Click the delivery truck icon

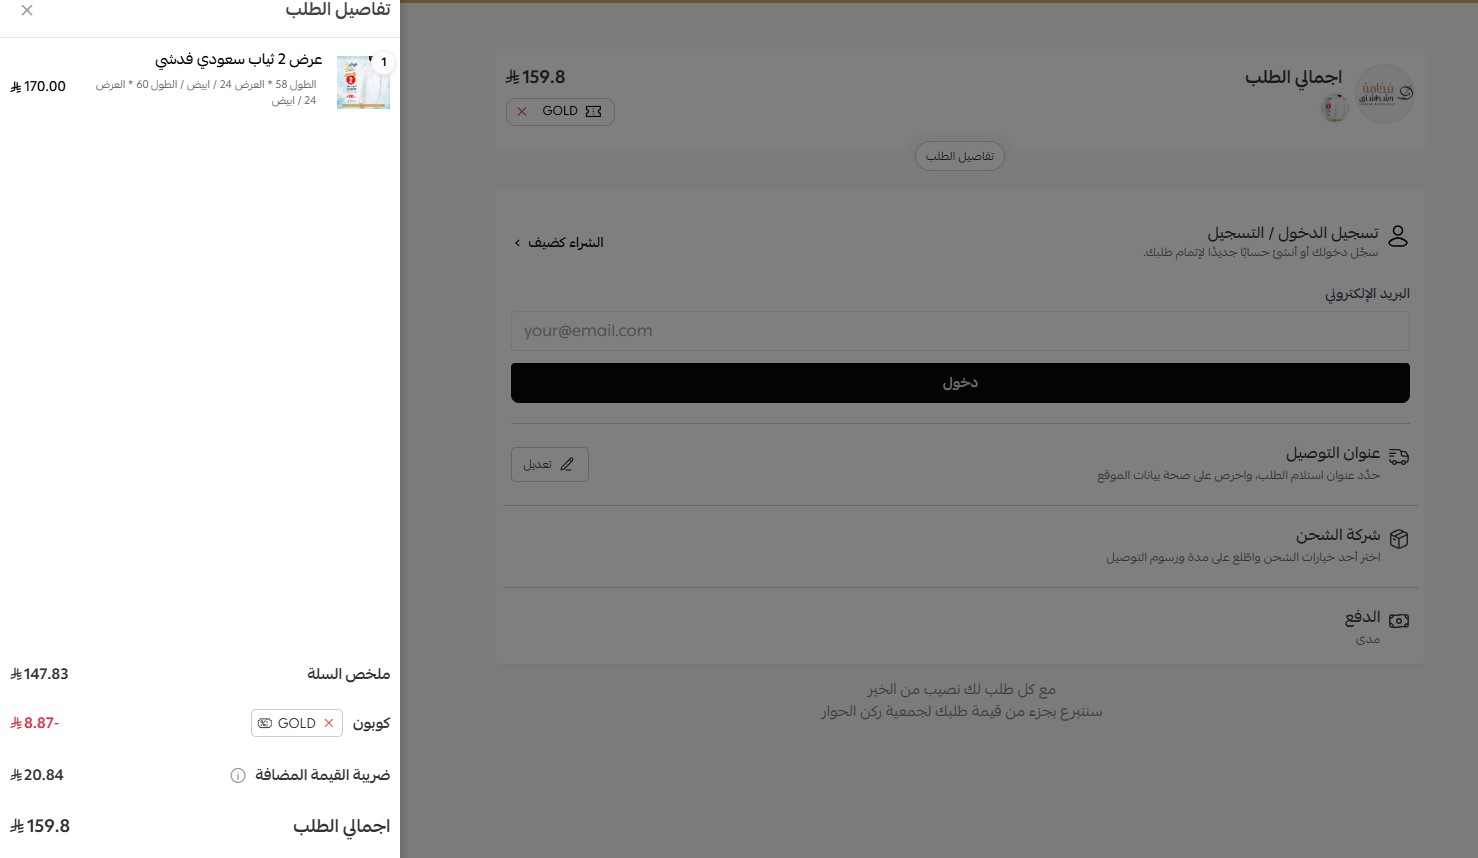pyautogui.click(x=1399, y=457)
